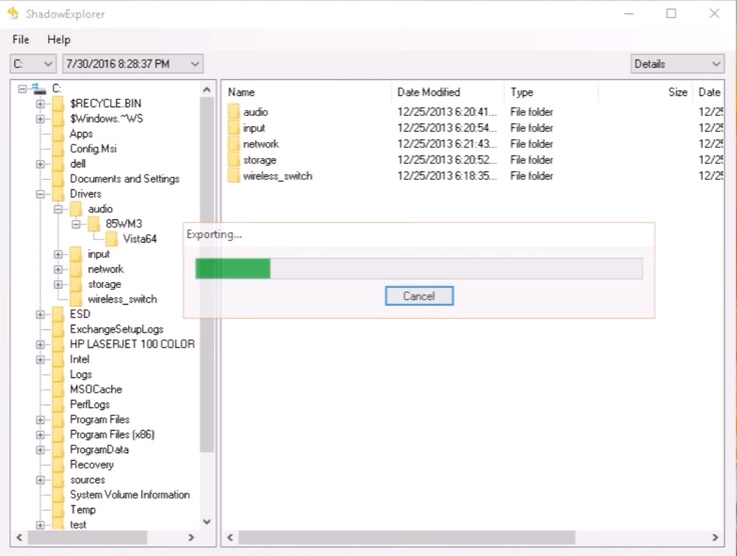
Task: Expand the $RECYCLE.BIN tree node
Action: pos(40,104)
